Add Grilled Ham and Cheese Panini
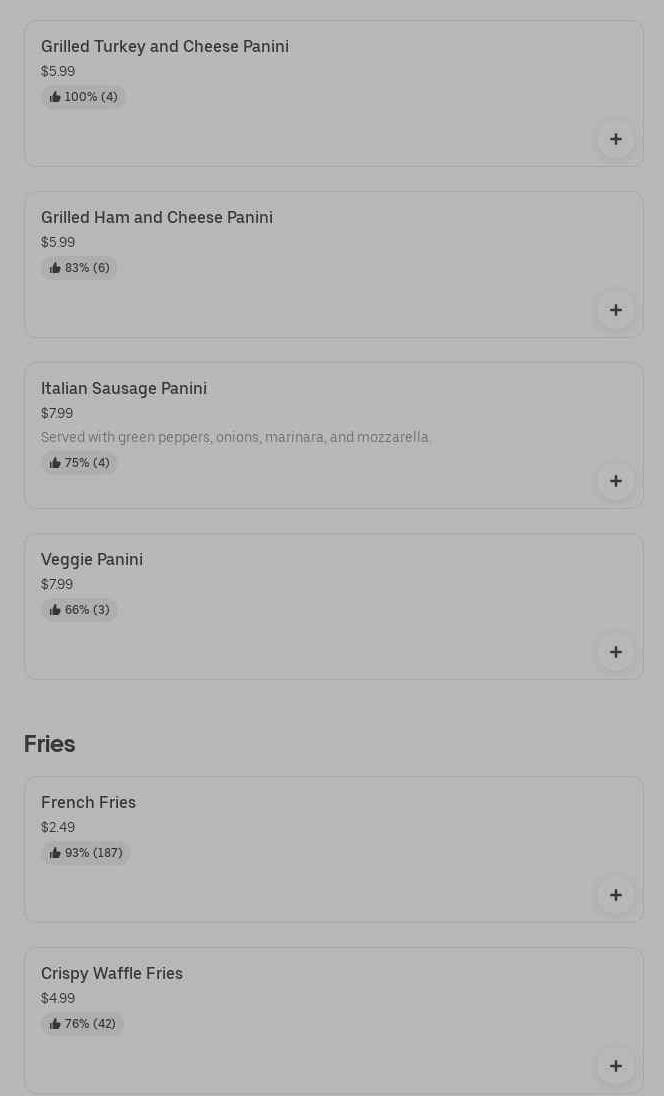This screenshot has width=664, height=1096. 615,310
